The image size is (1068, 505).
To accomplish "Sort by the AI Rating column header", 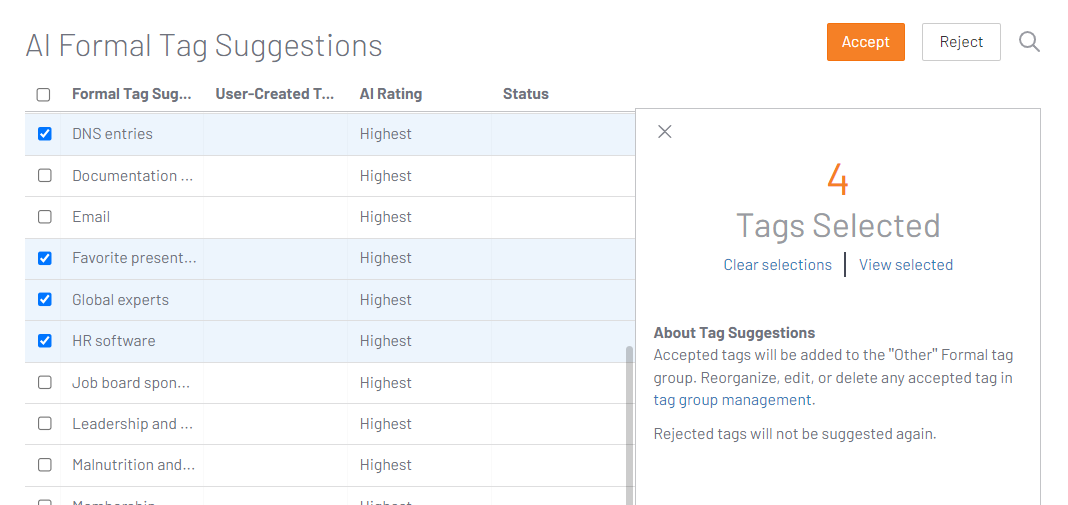I will [x=390, y=94].
